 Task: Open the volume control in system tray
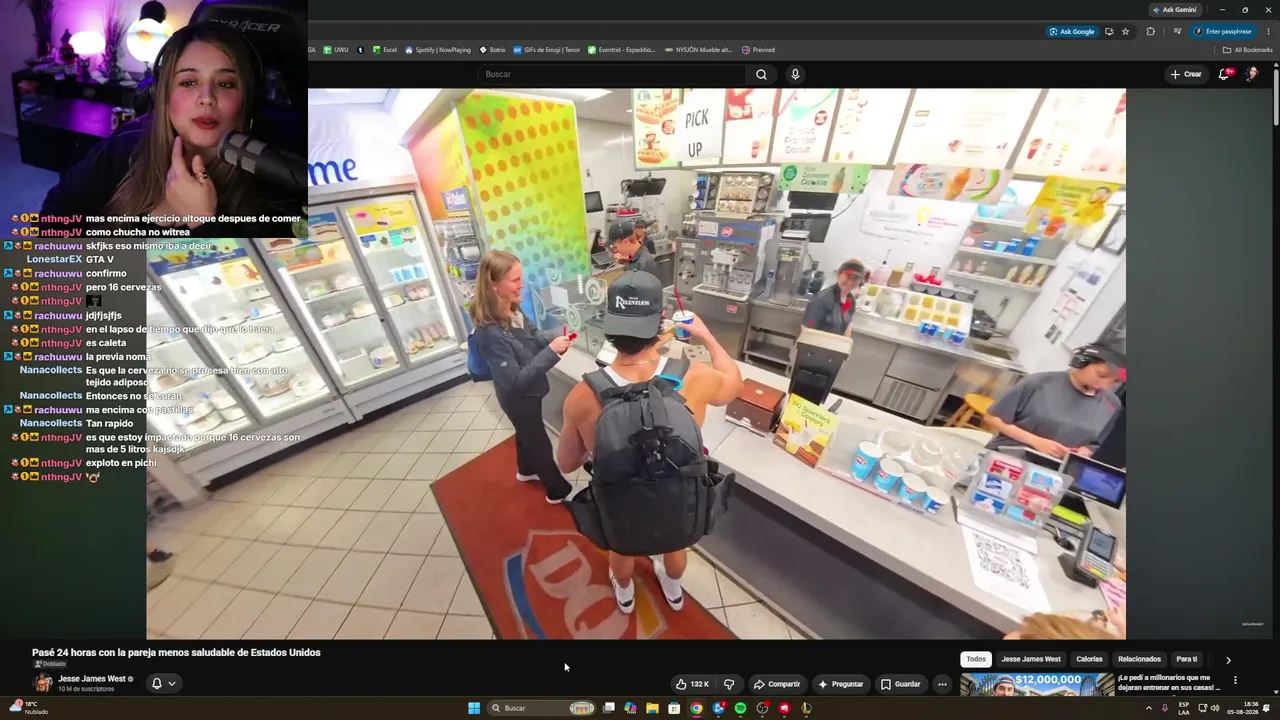pyautogui.click(x=1214, y=708)
